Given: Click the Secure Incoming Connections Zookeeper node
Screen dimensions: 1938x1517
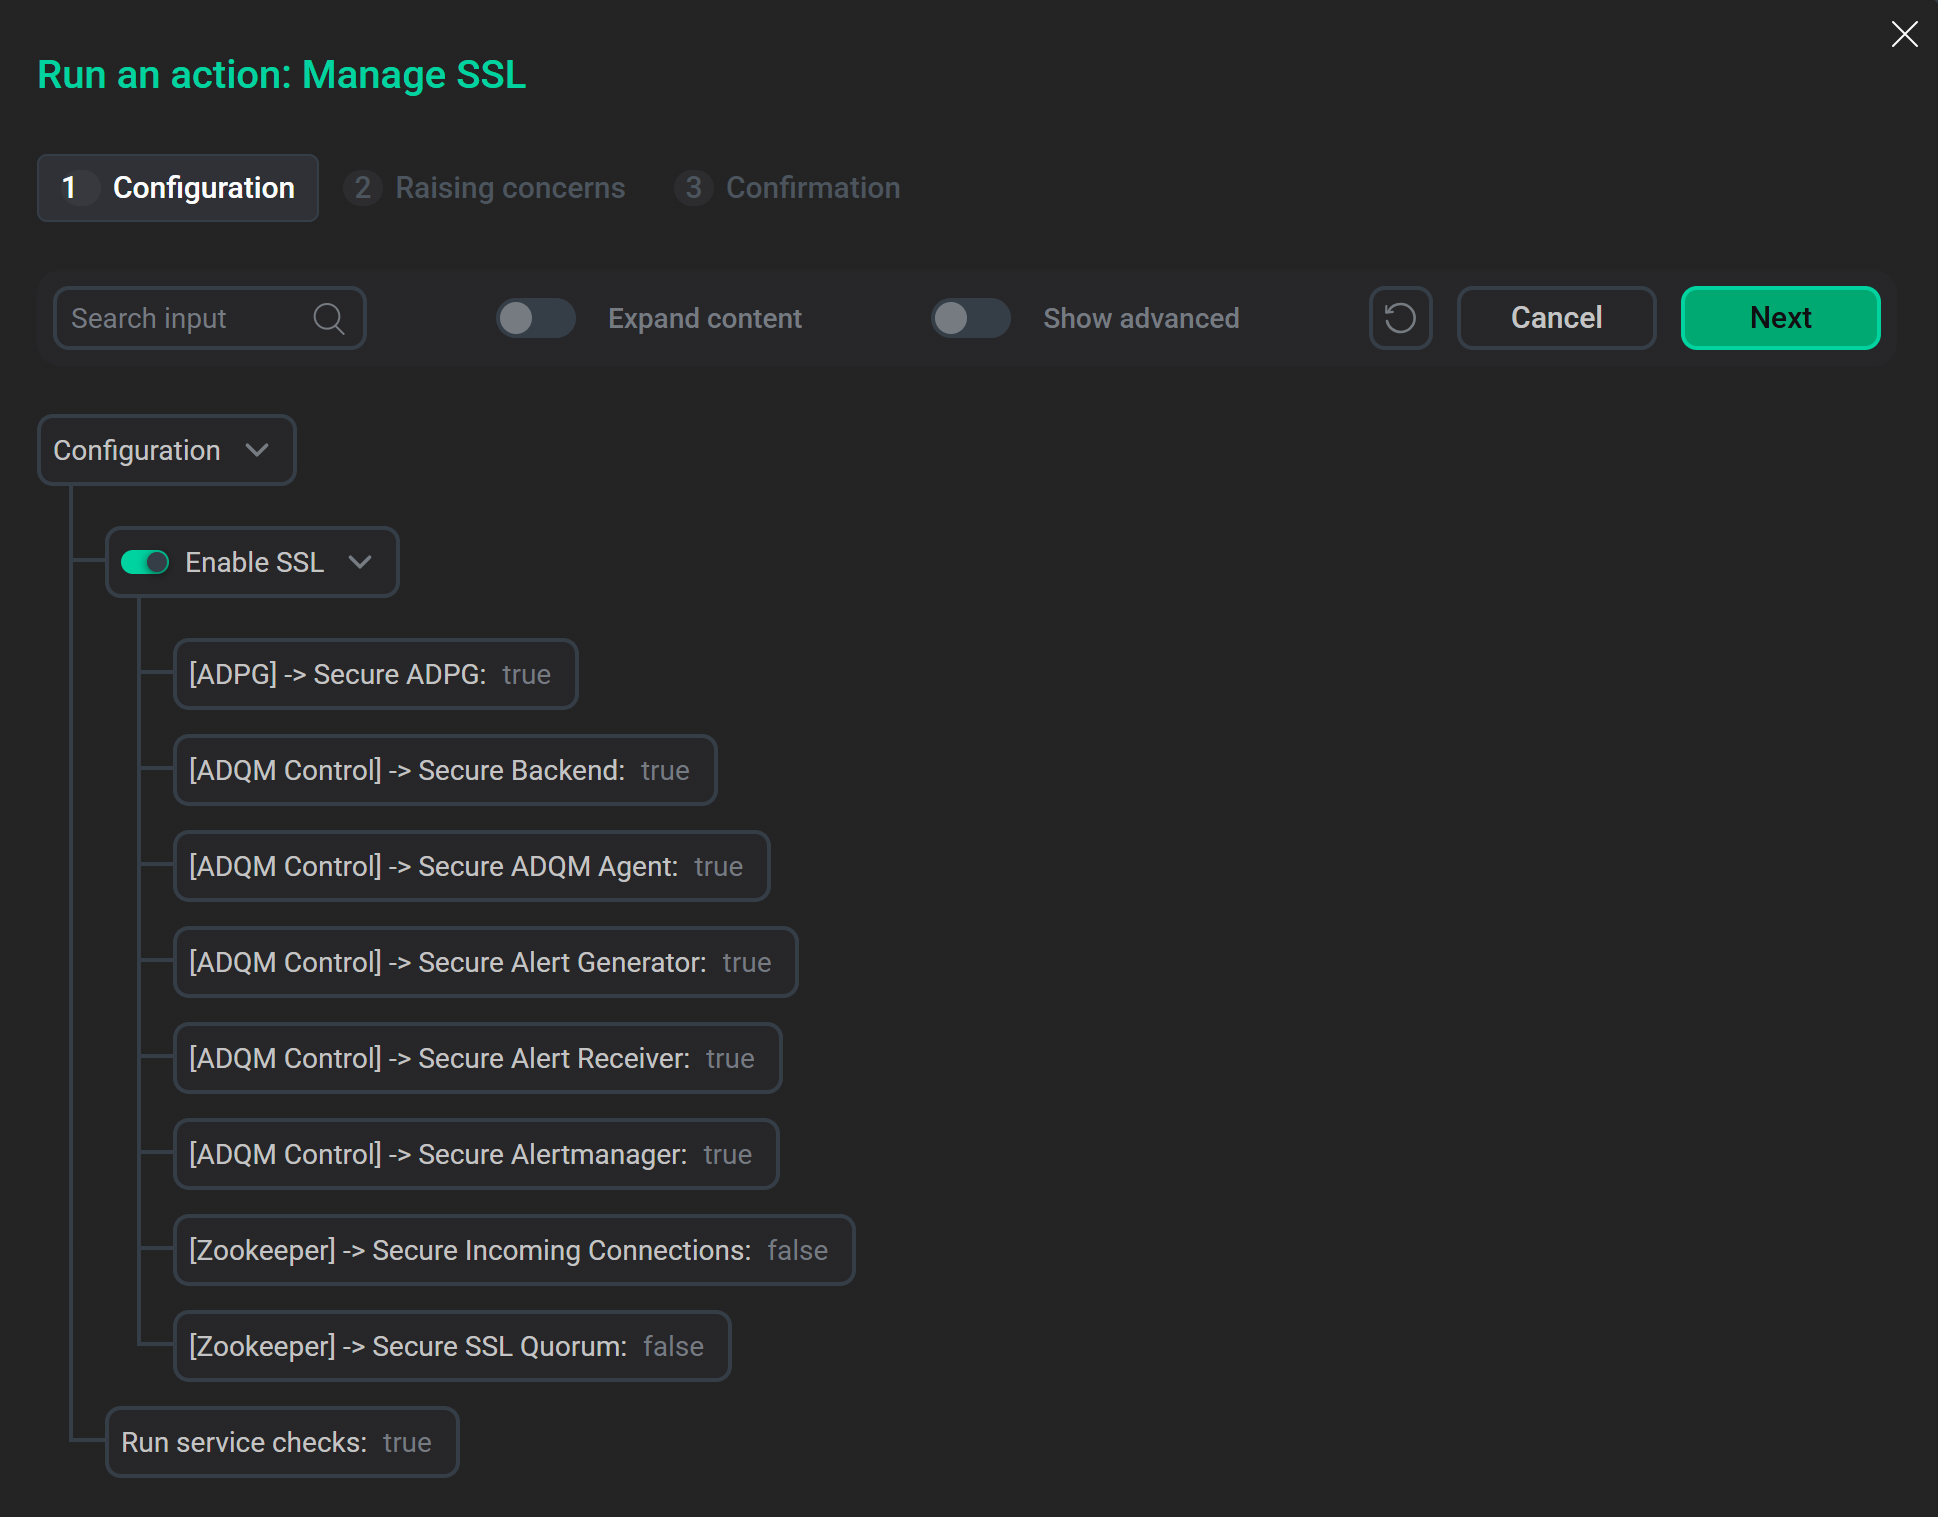Looking at the screenshot, I should click(513, 1250).
